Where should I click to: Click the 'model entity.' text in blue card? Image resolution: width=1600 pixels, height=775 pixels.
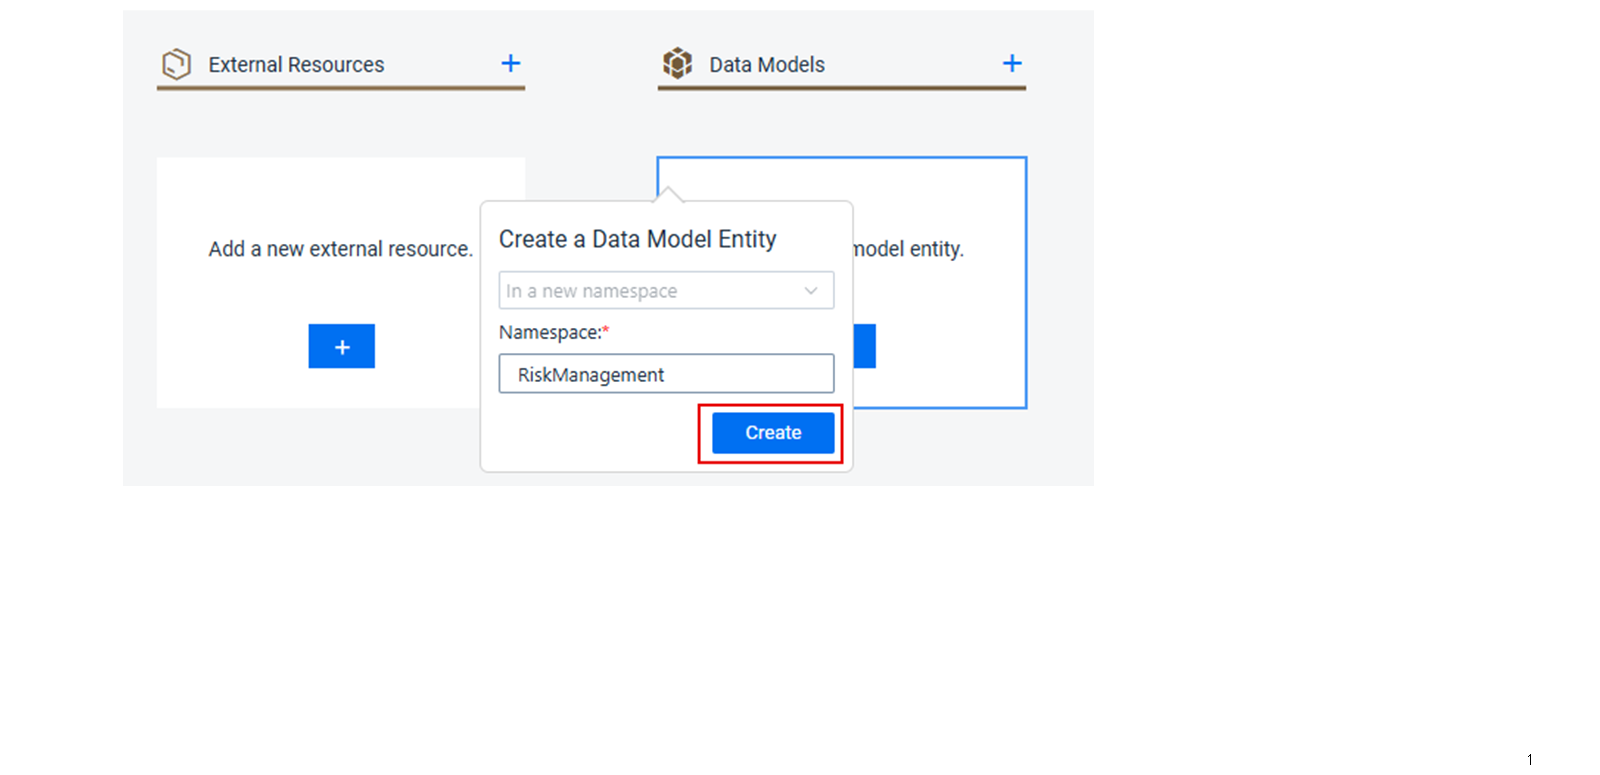(x=909, y=249)
